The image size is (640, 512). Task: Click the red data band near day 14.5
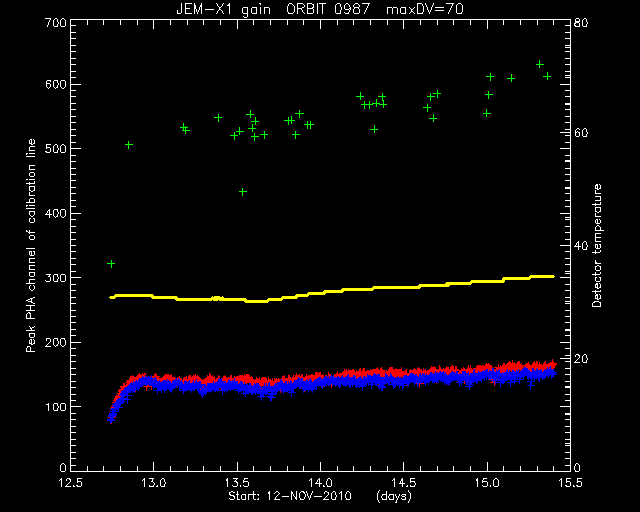[404, 372]
